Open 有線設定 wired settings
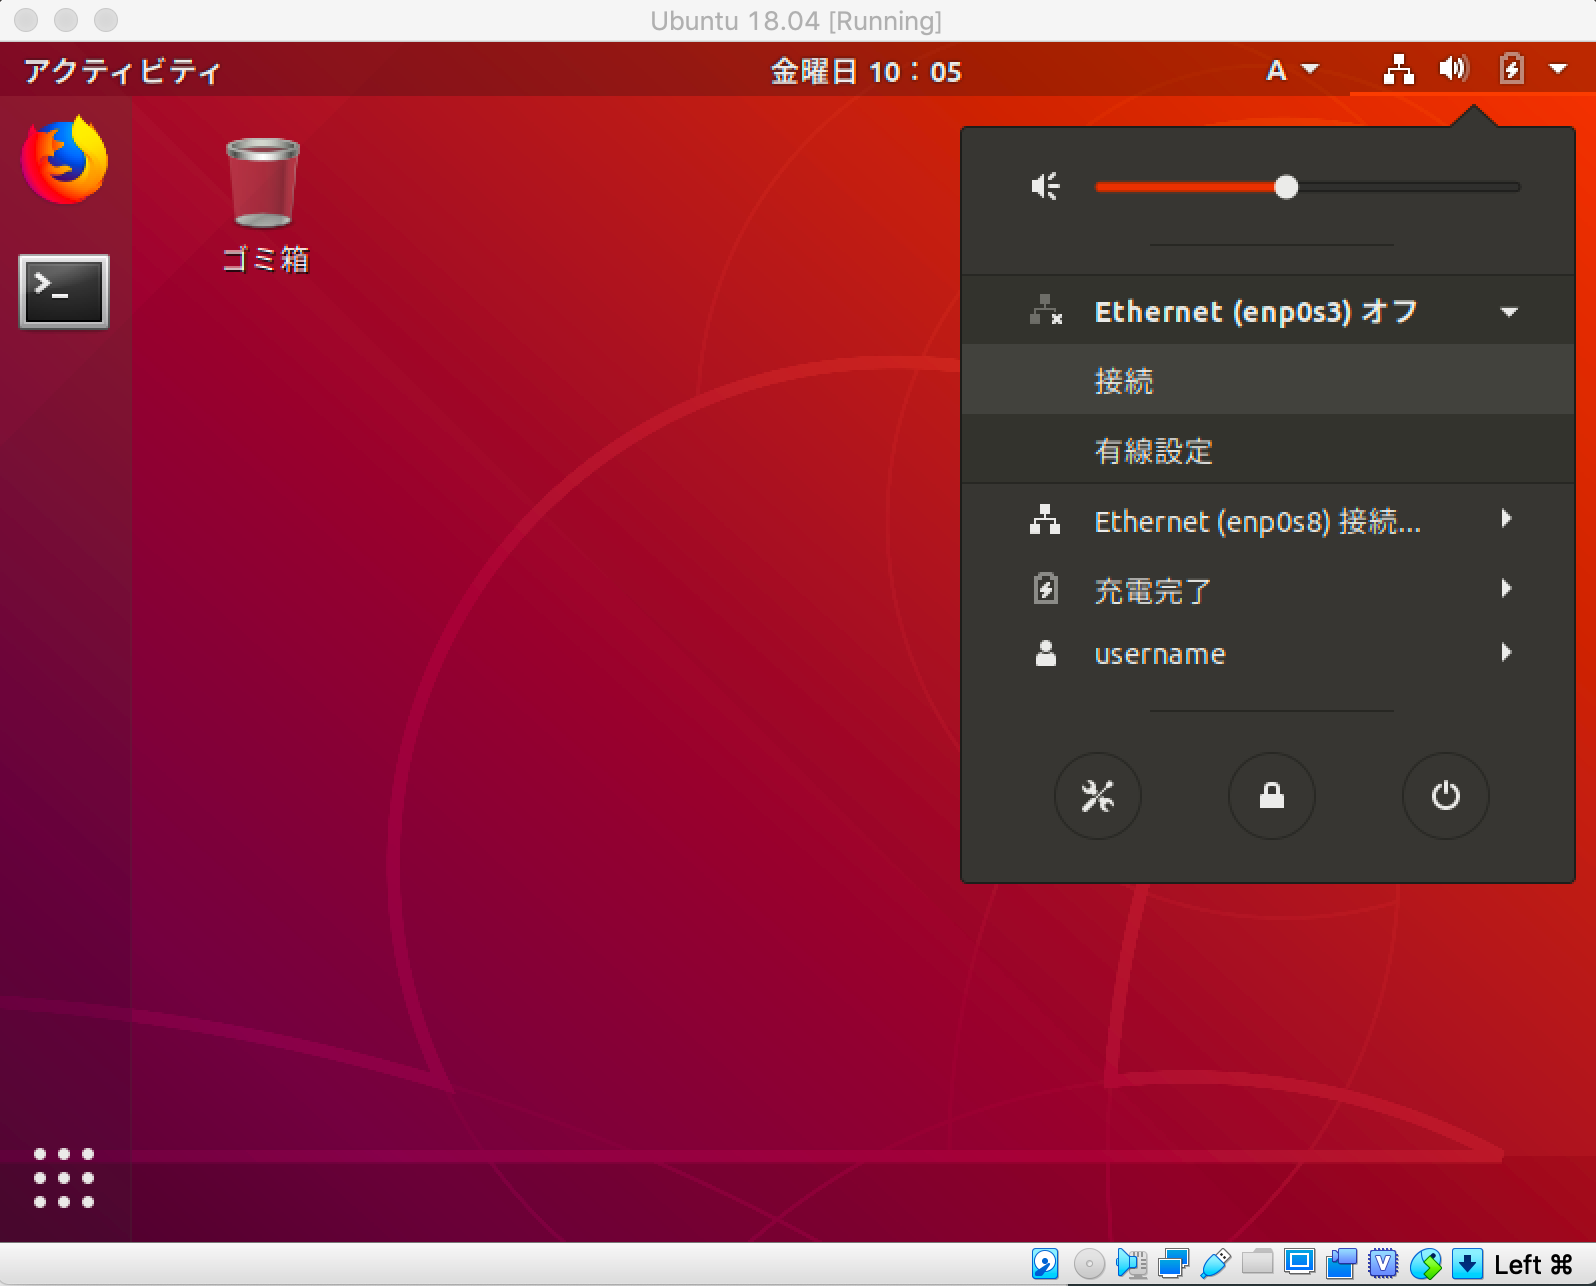 coord(1268,450)
